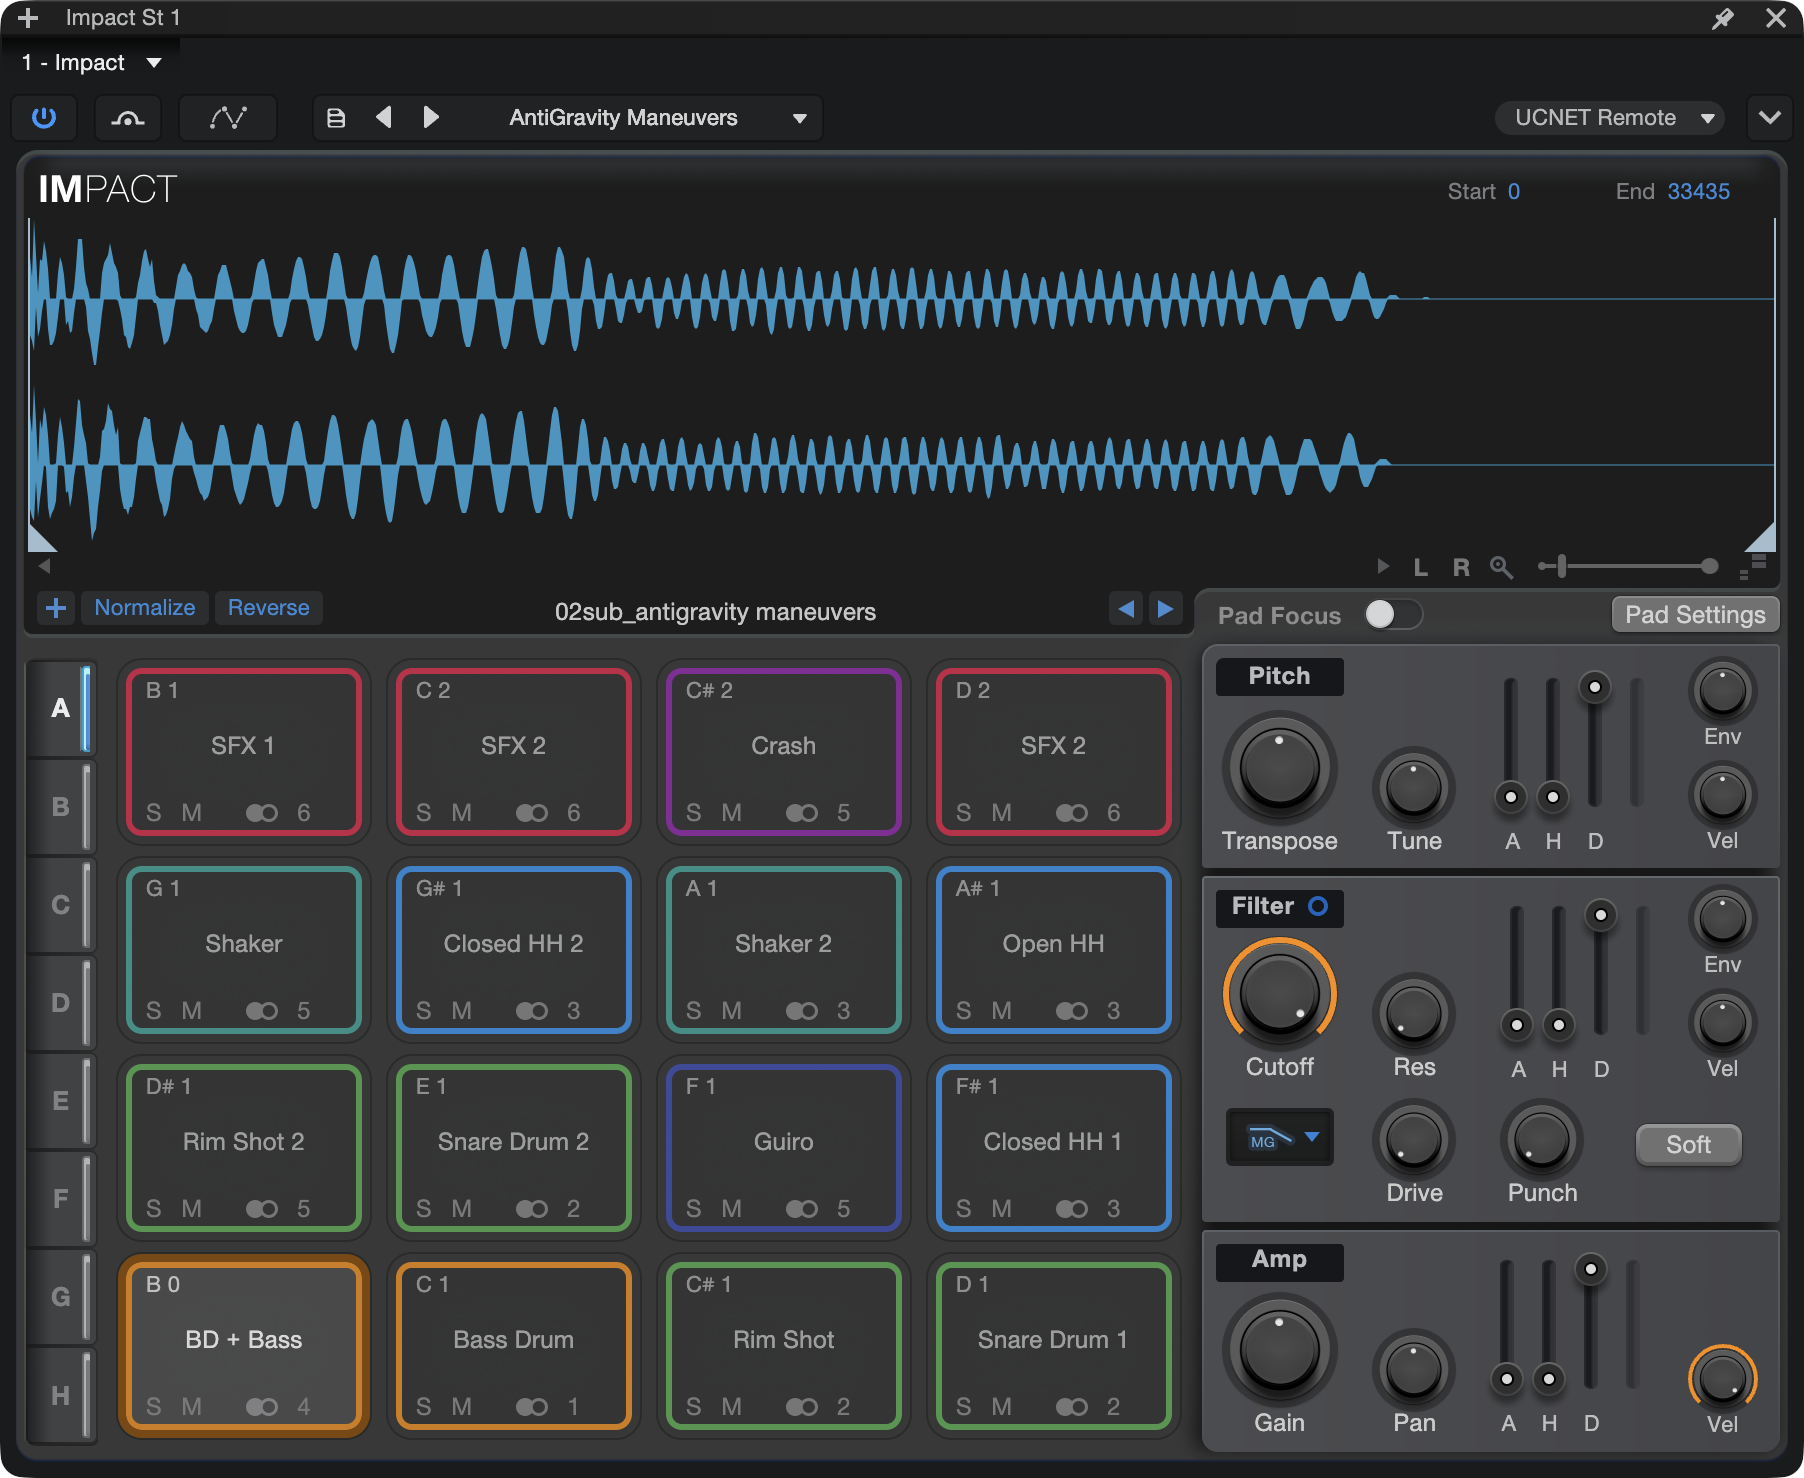Click the Normalize button
The width and height of the screenshot is (1804, 1478).
[145, 608]
